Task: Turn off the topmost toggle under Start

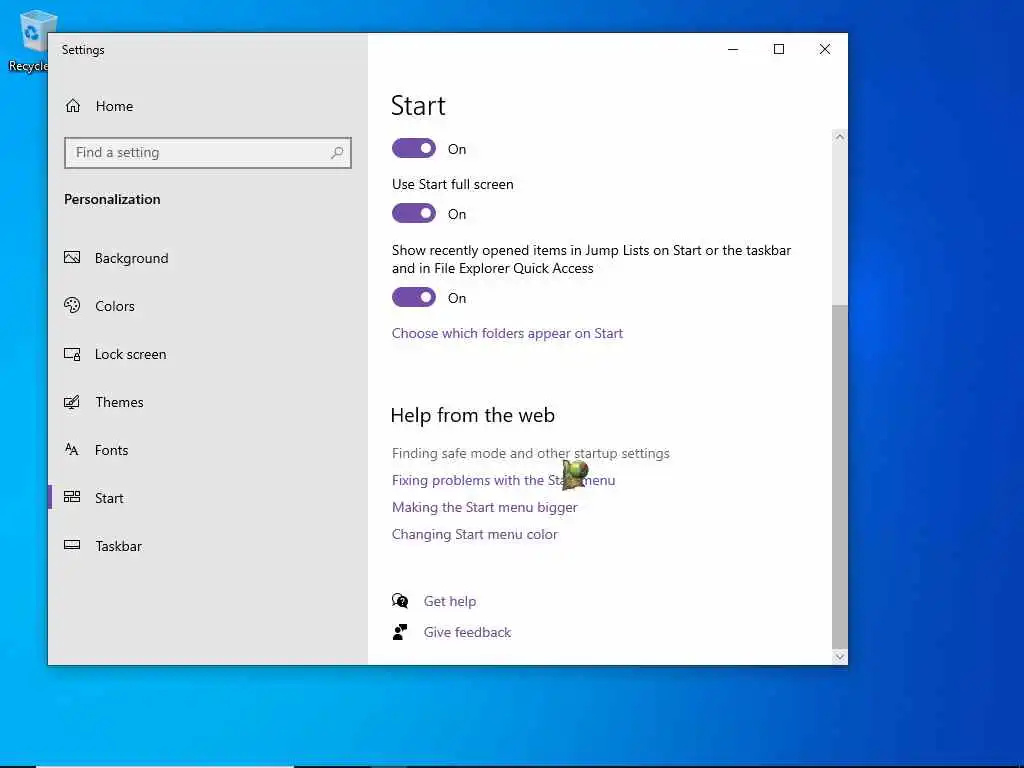Action: click(x=413, y=148)
